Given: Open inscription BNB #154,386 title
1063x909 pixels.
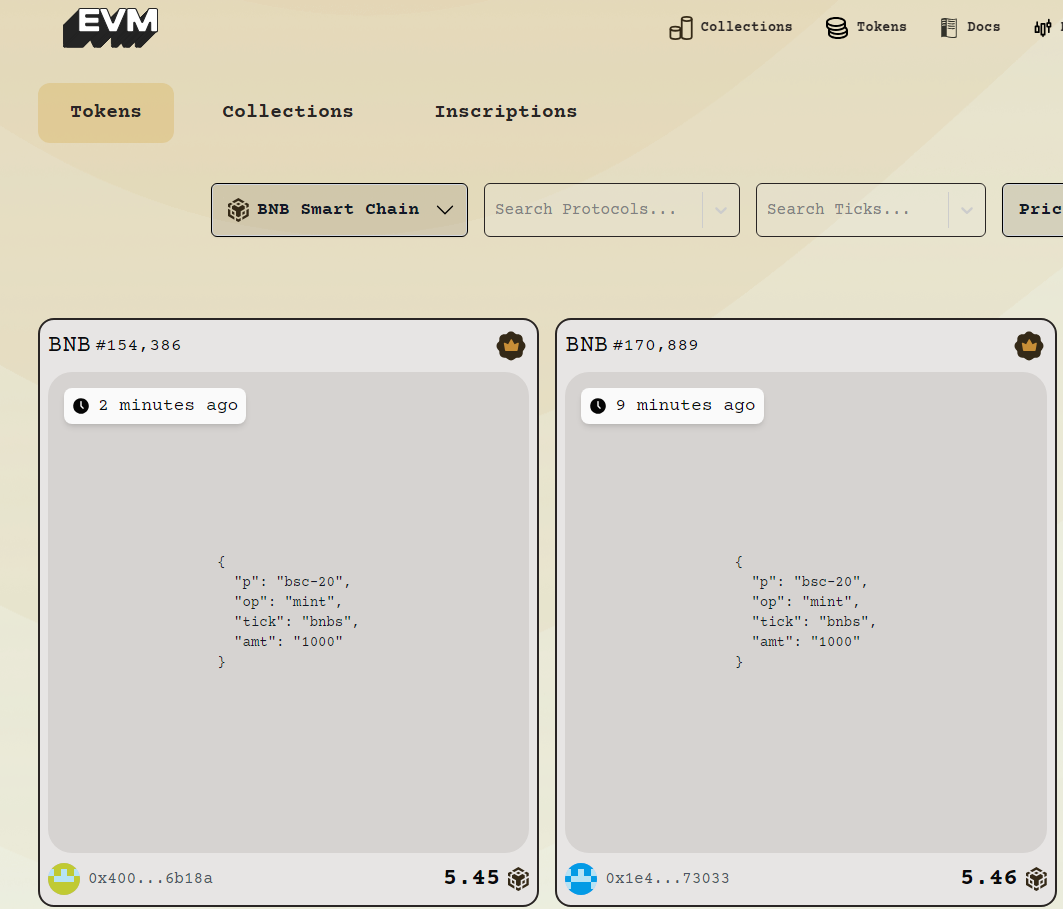Looking at the screenshot, I should (115, 345).
